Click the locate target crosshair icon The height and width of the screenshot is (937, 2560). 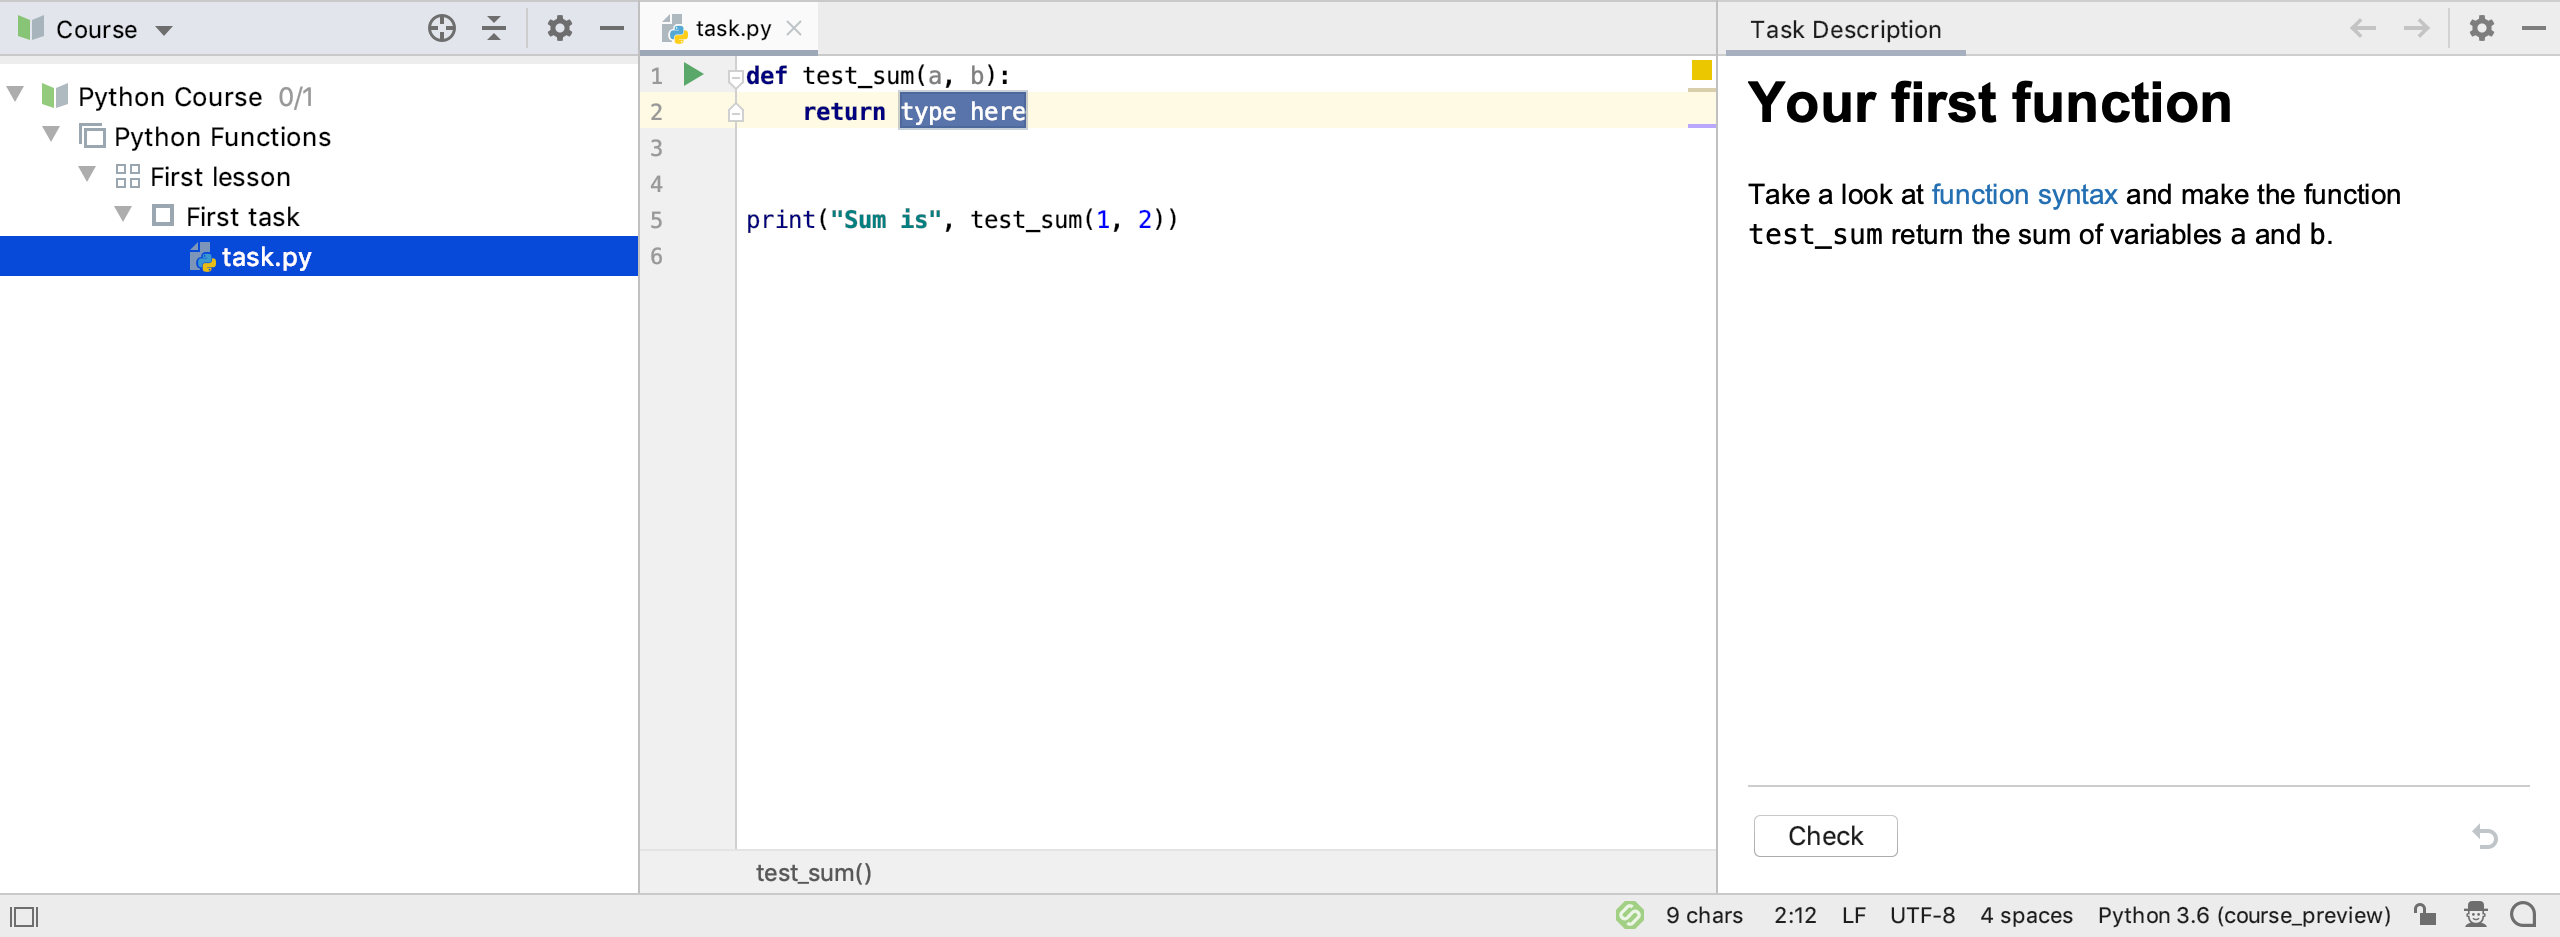(x=441, y=28)
